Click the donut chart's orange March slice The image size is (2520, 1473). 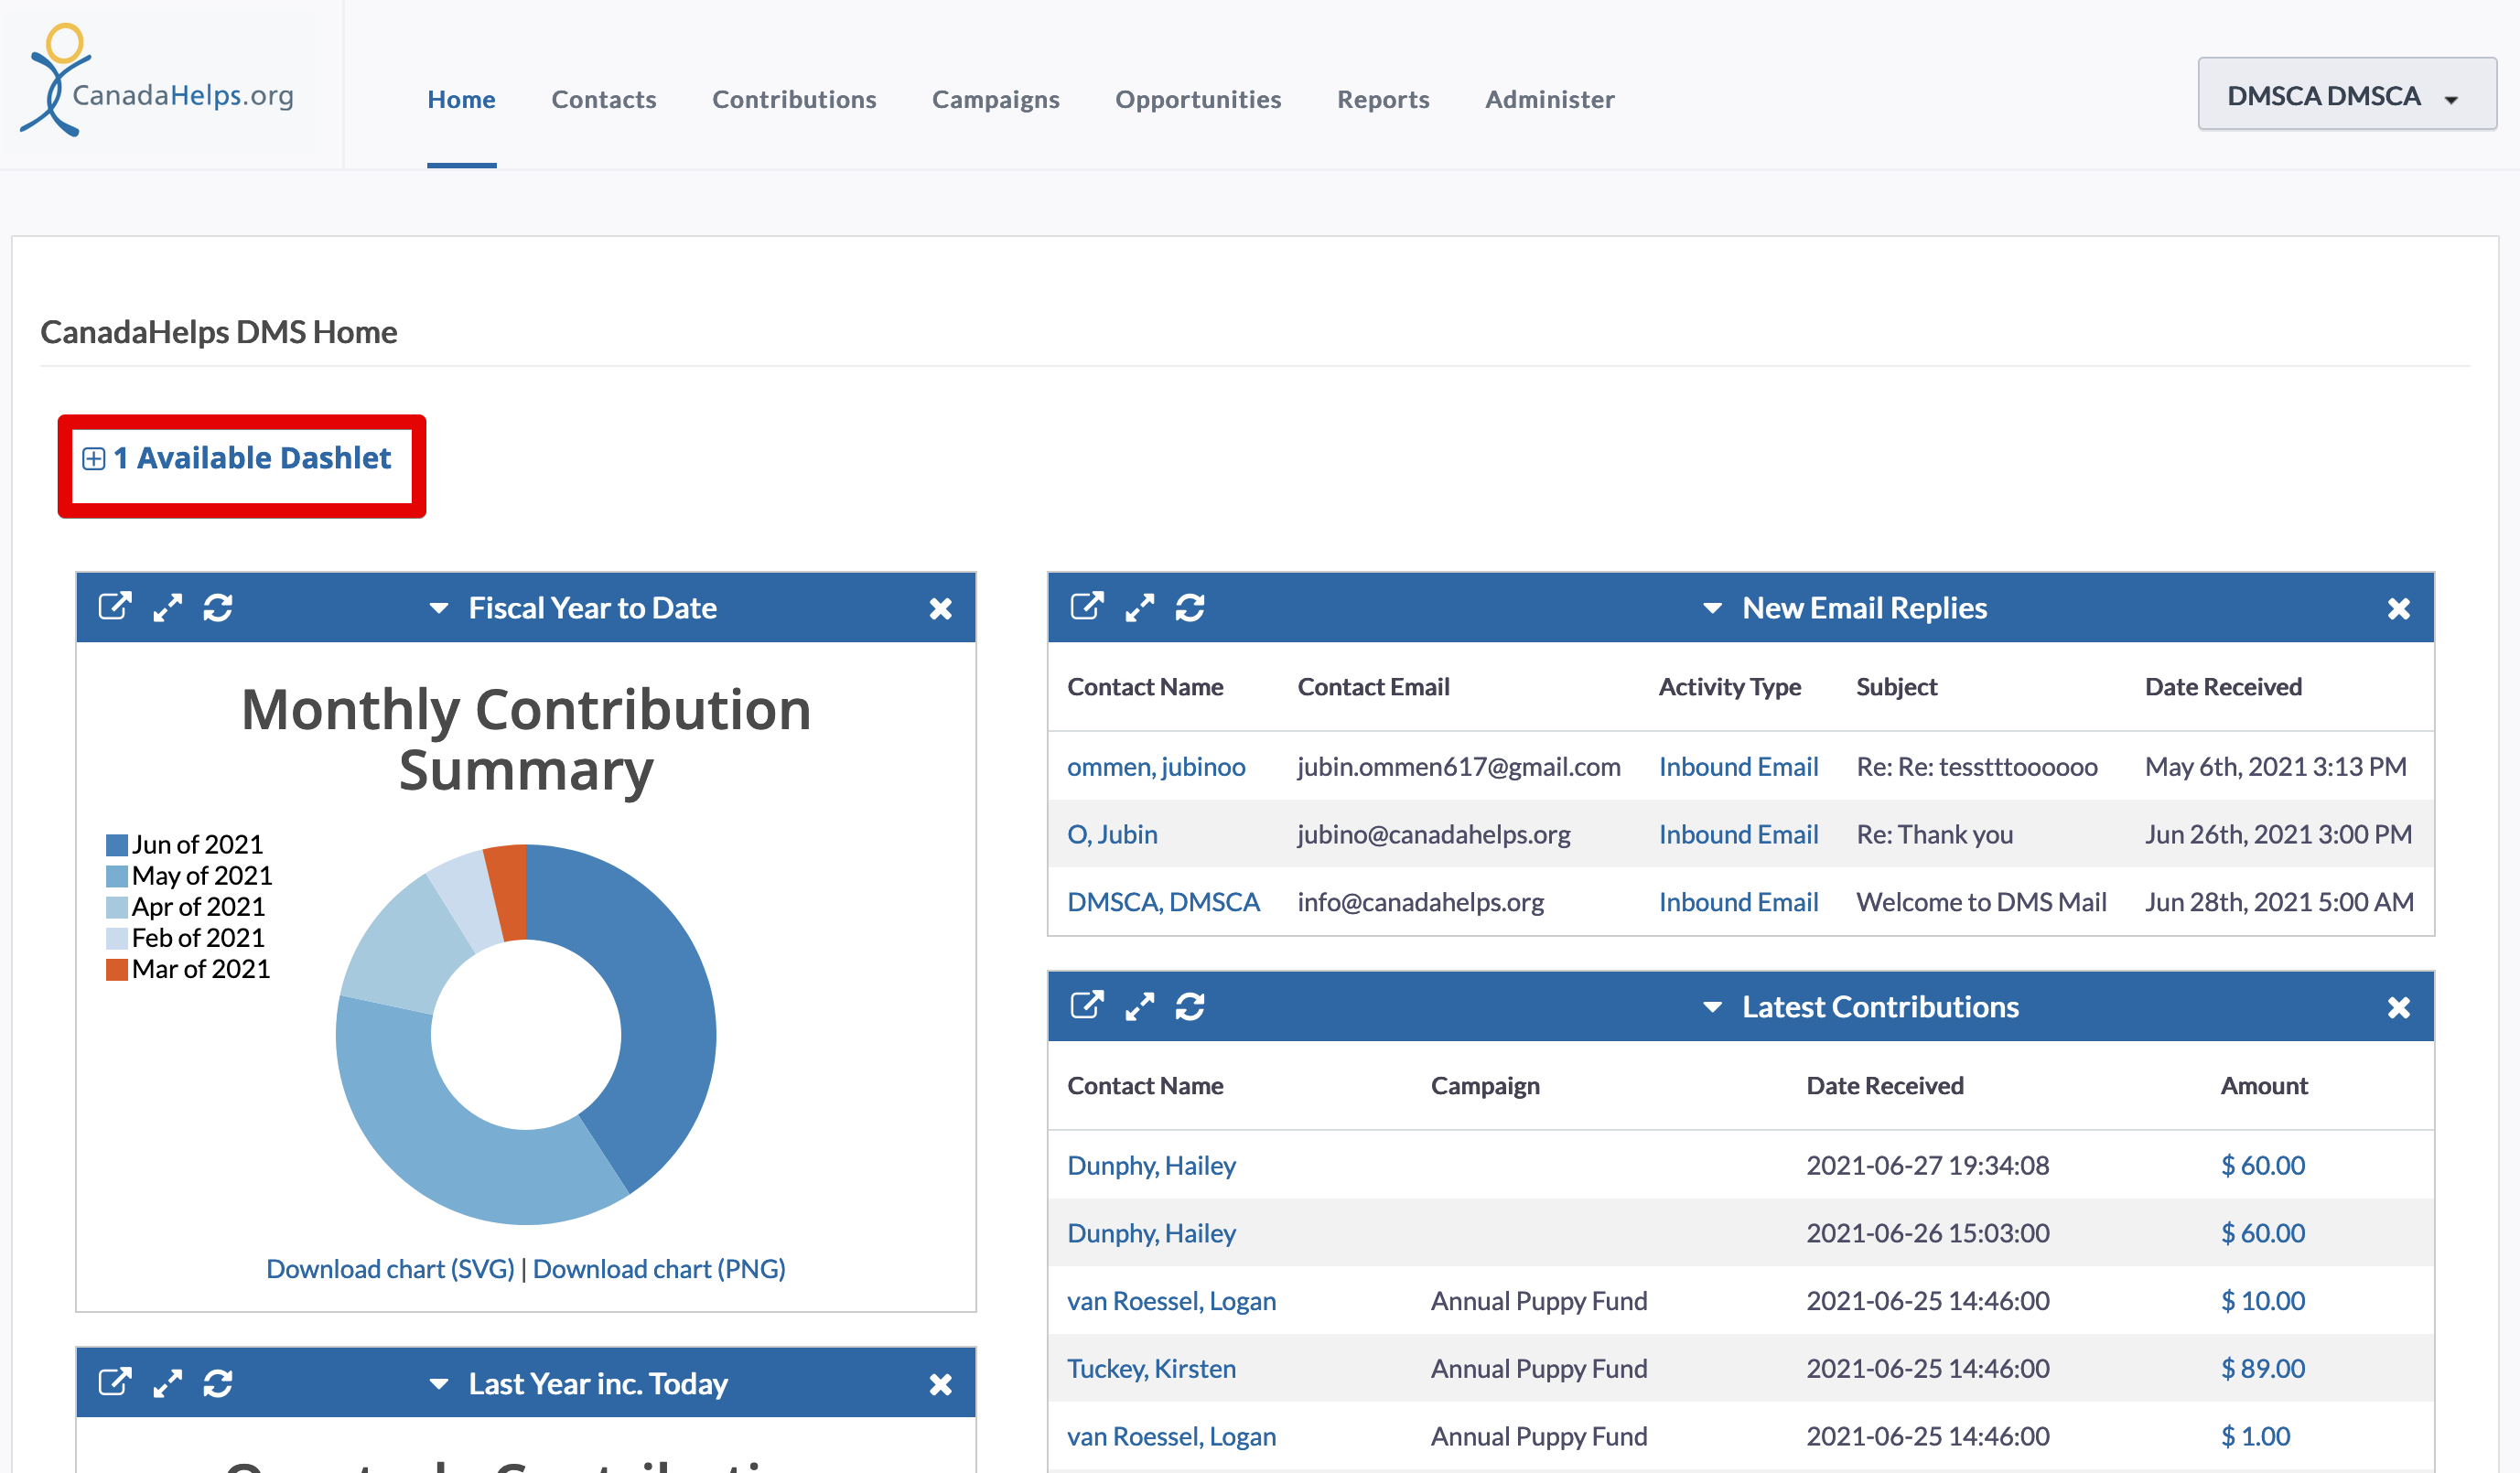508,892
